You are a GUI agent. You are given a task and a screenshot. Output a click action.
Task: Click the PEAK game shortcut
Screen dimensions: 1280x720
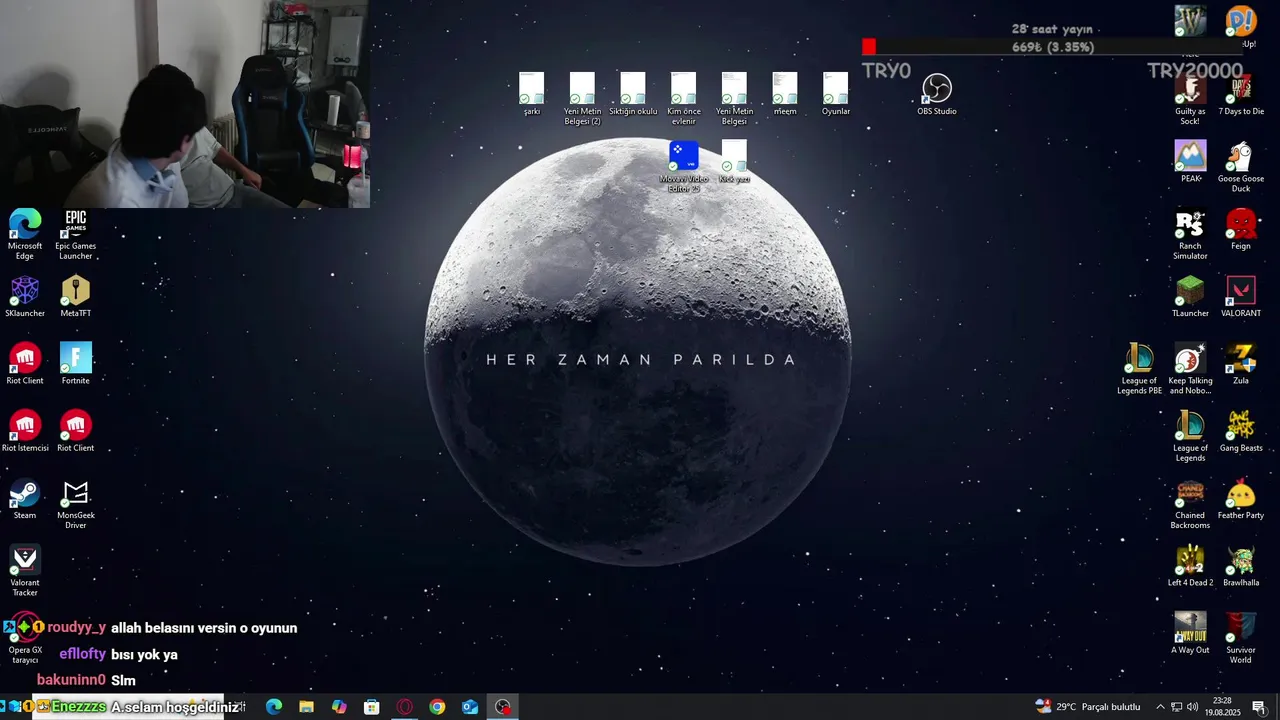(x=1190, y=162)
